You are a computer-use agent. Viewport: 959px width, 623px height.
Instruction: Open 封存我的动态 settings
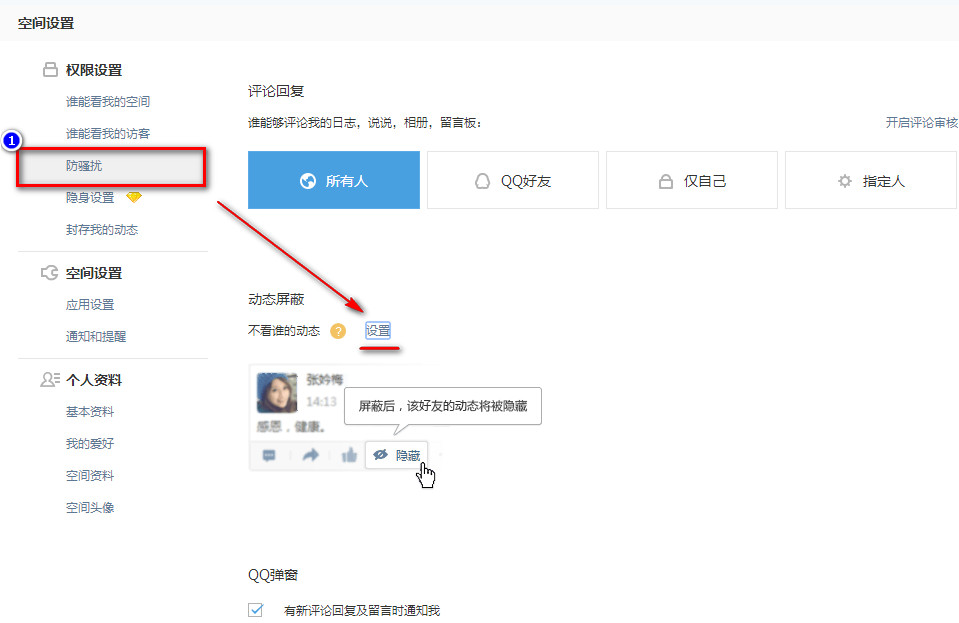(102, 230)
